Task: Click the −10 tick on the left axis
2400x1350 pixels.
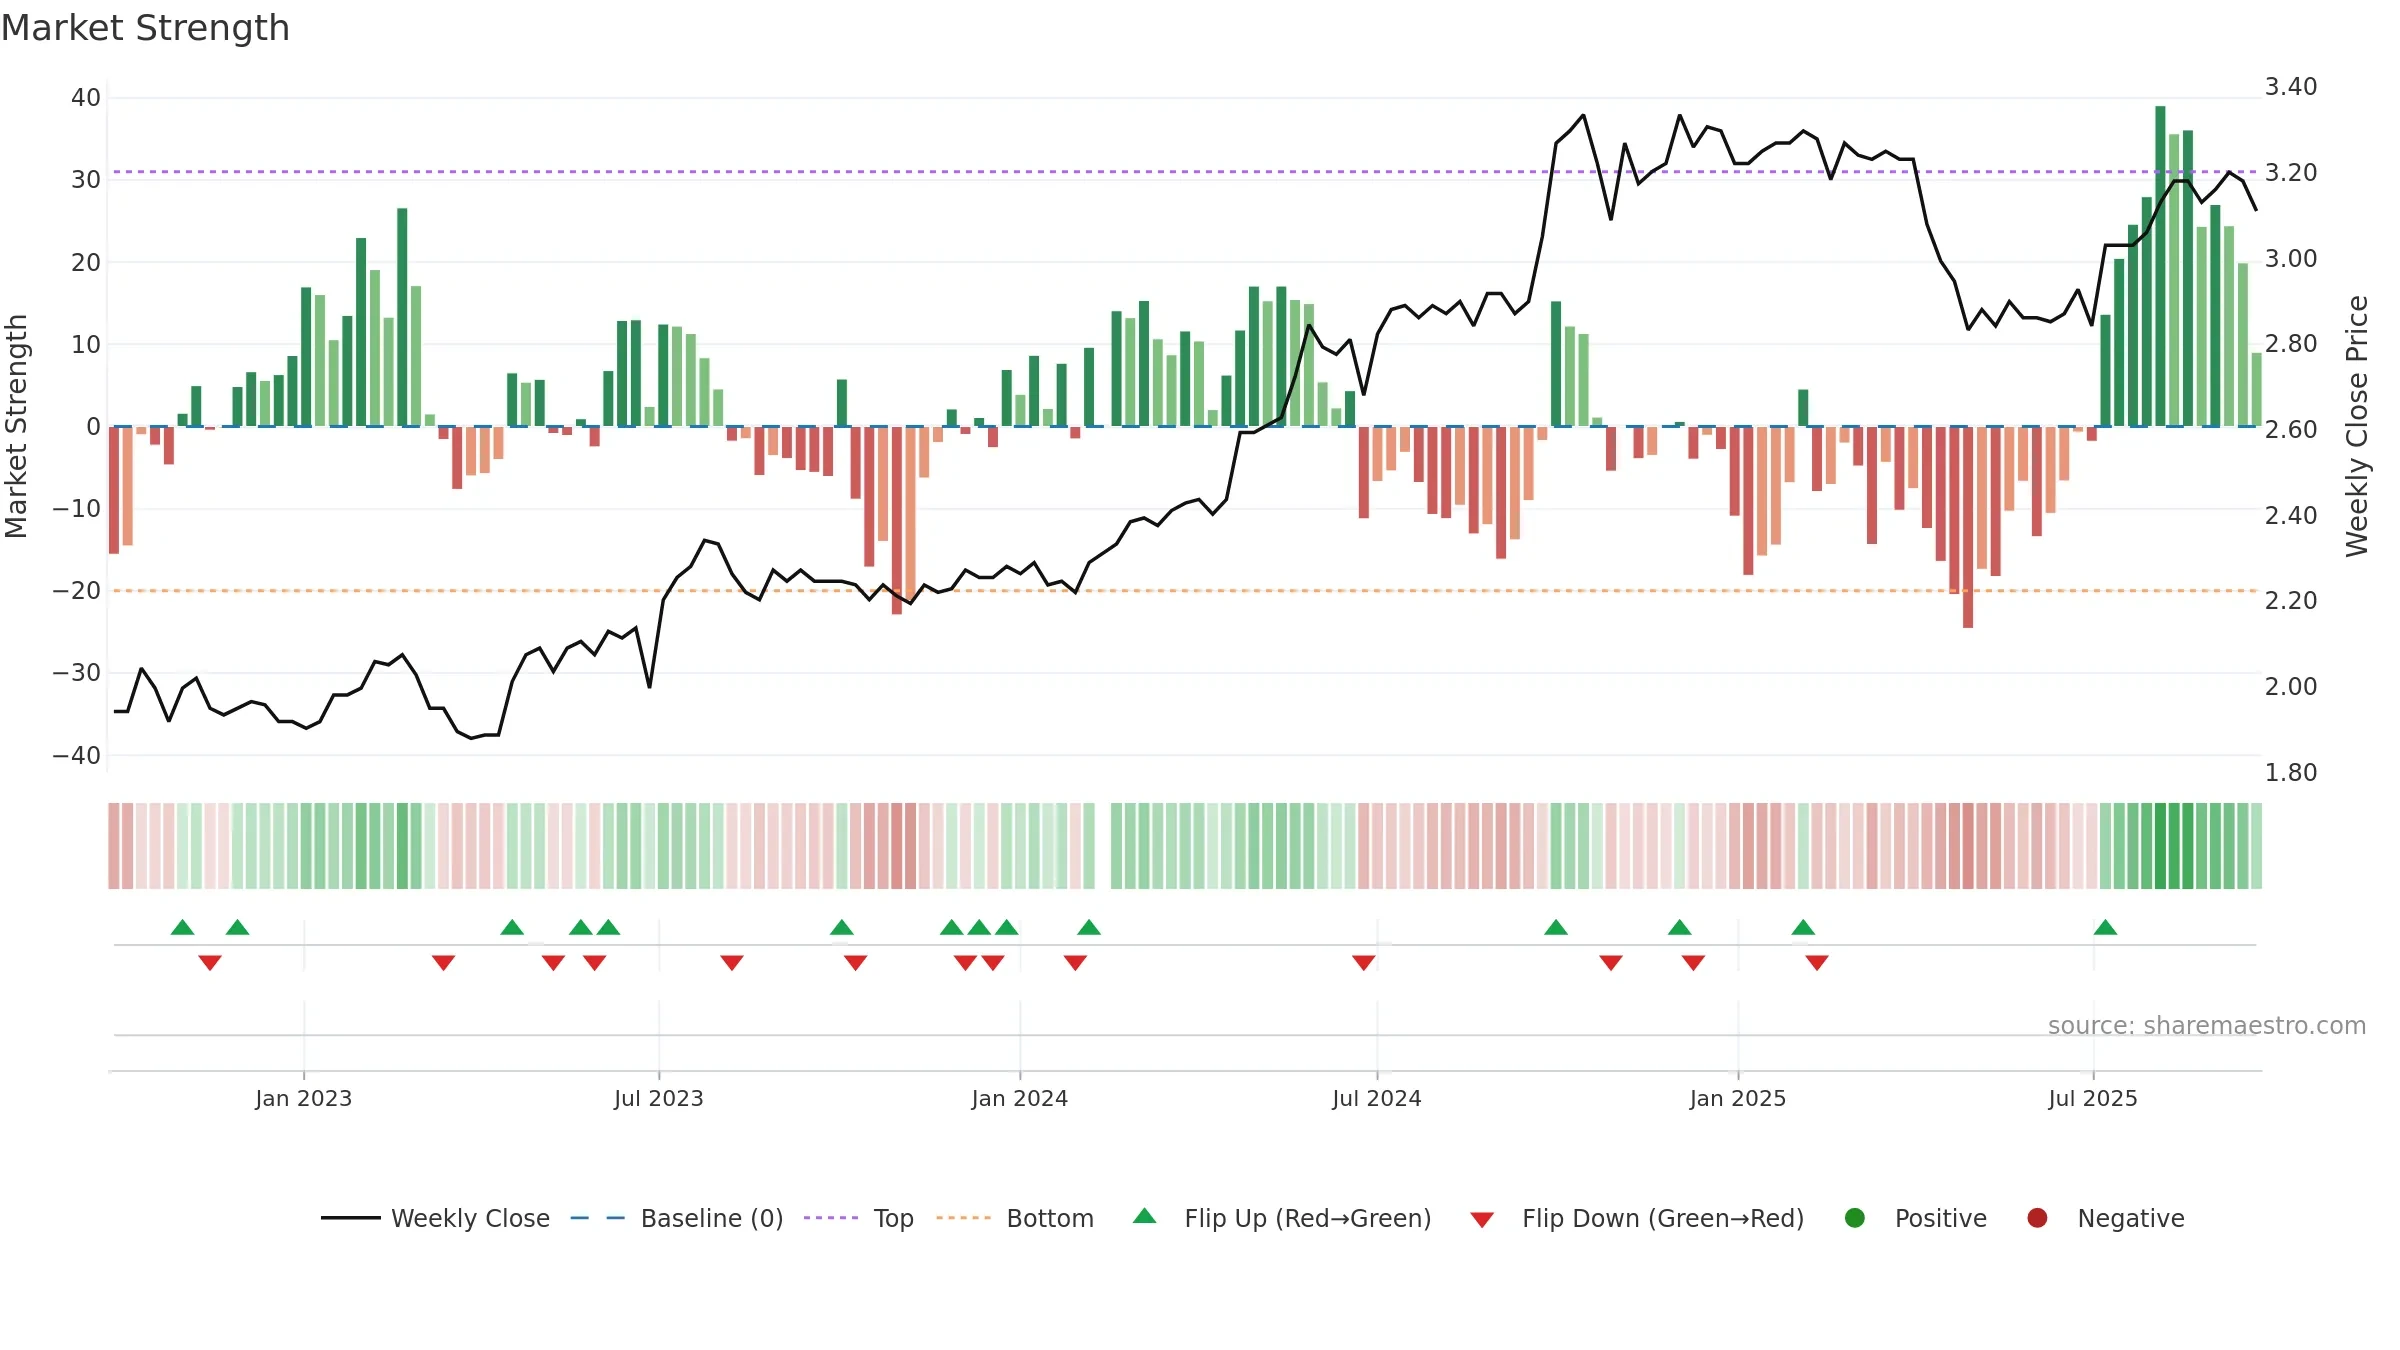Action: click(x=77, y=508)
